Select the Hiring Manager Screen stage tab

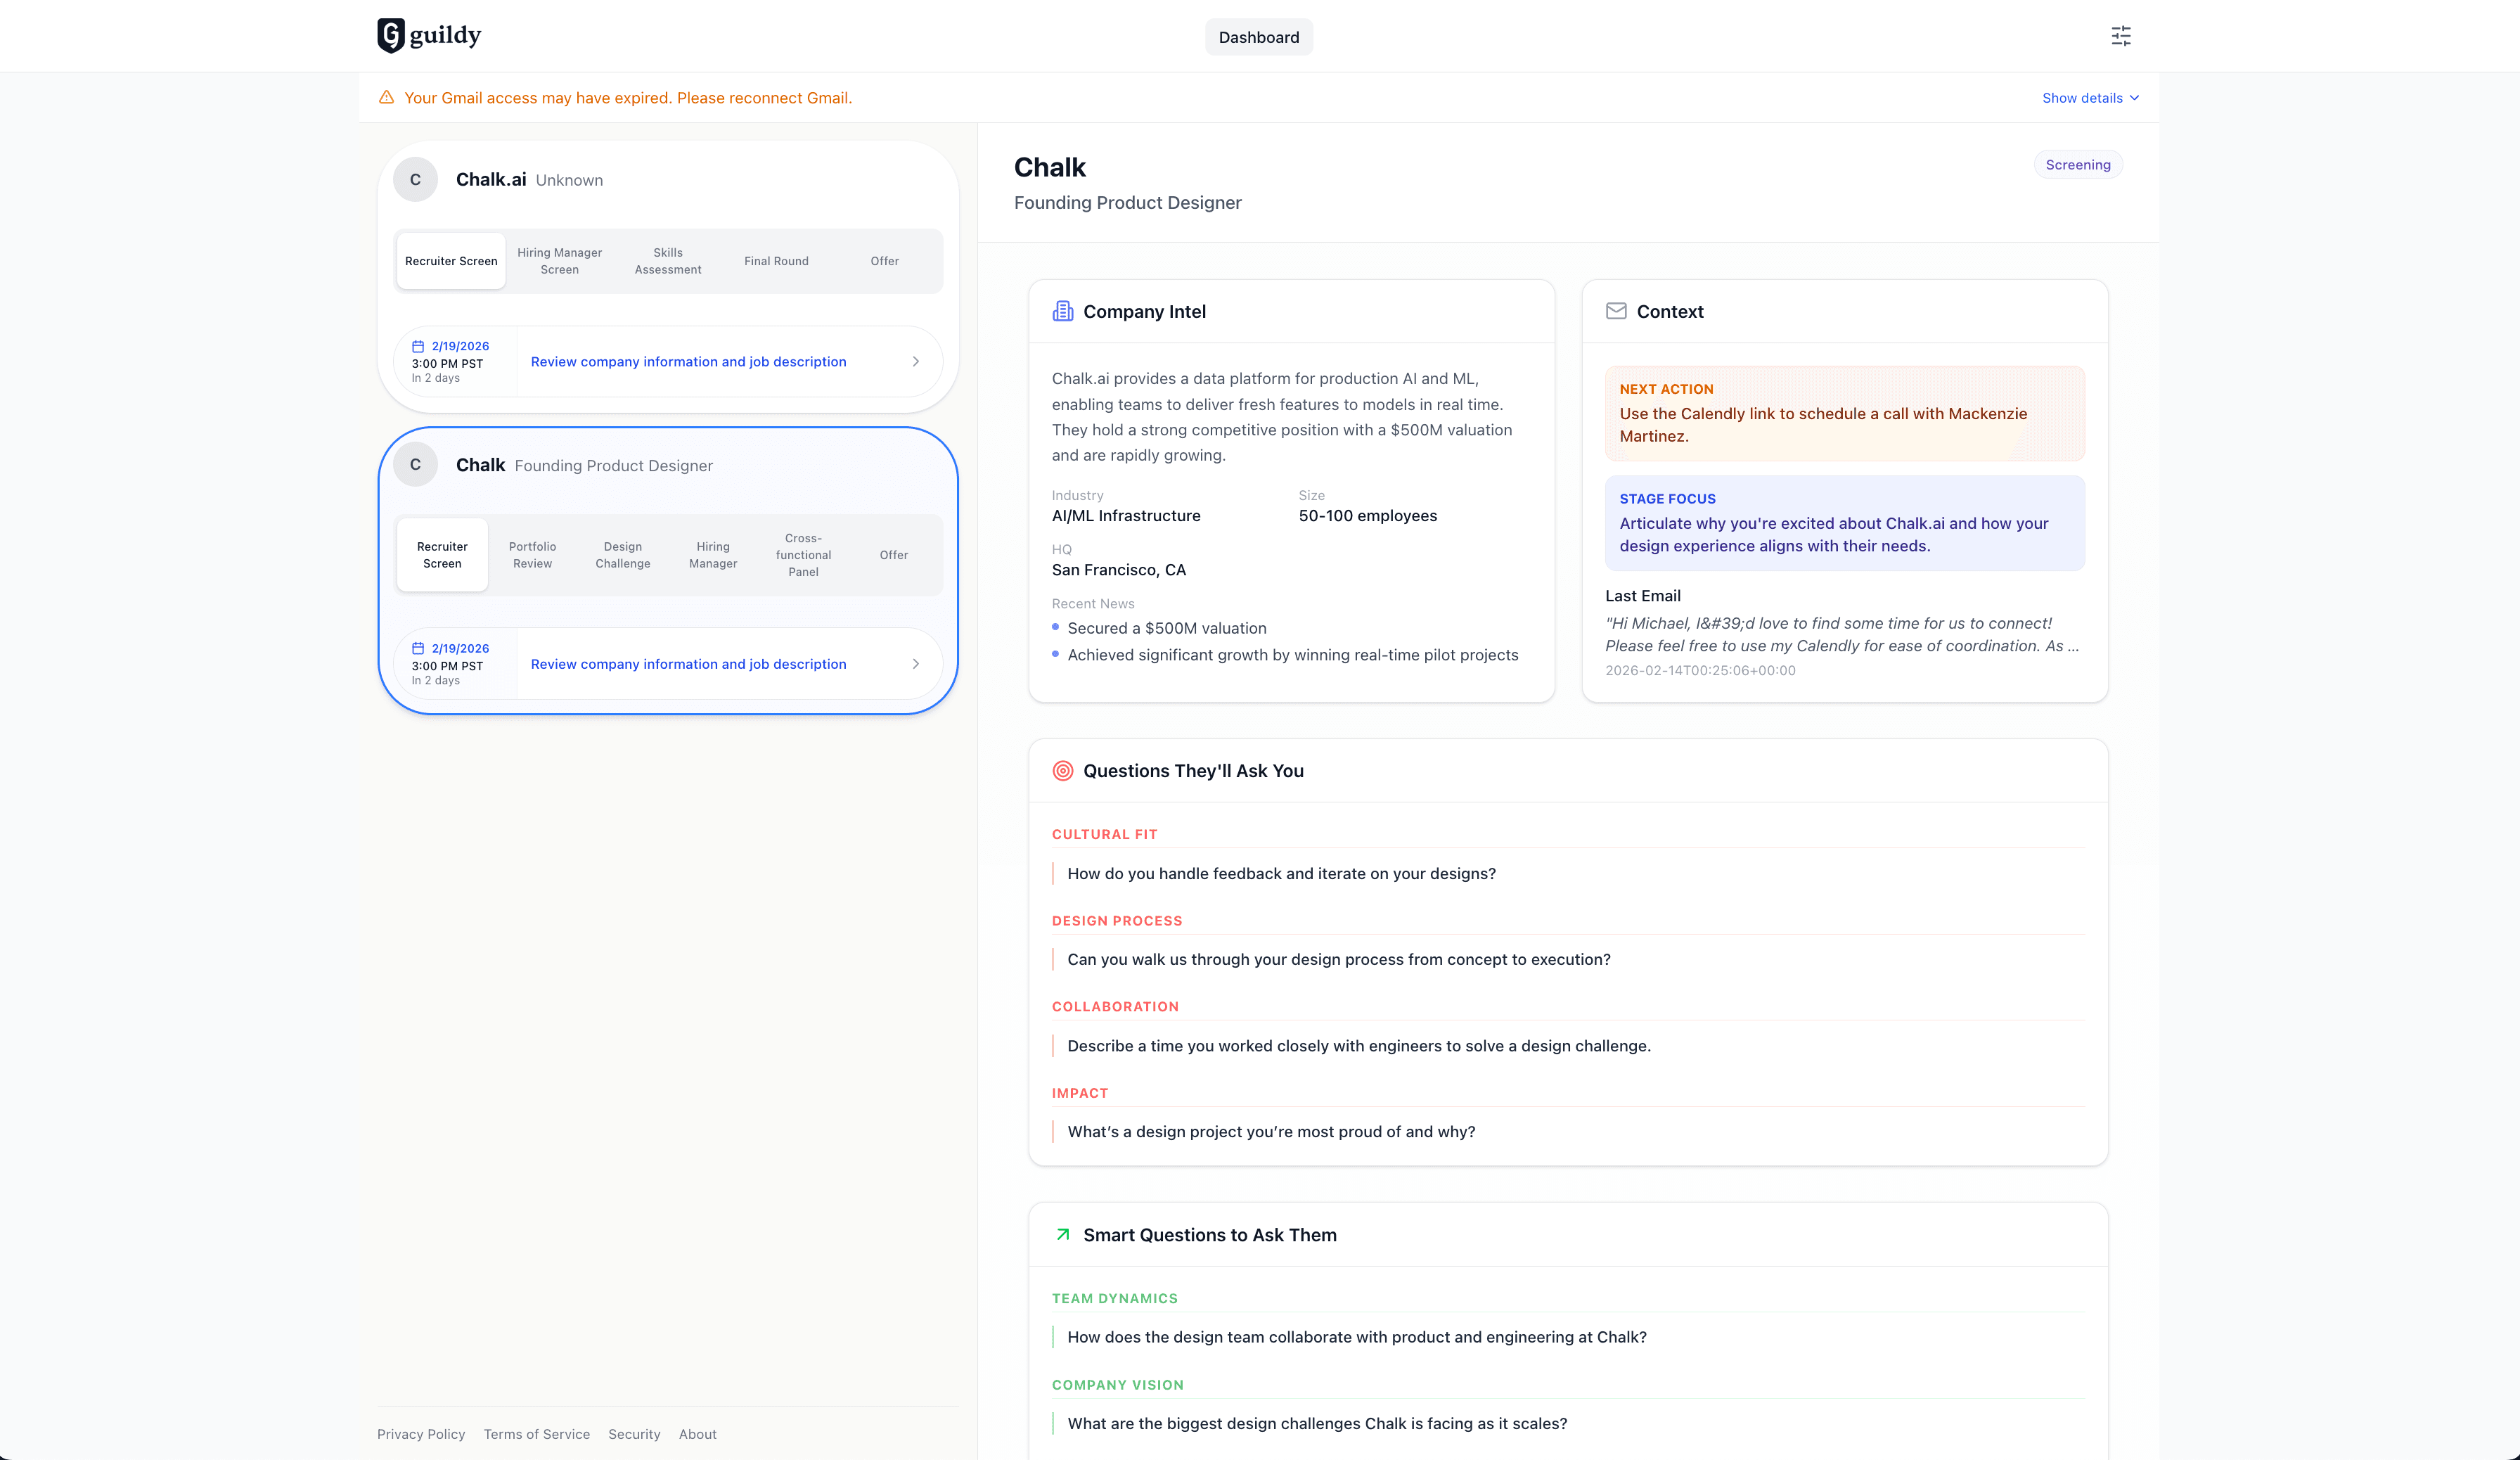pyautogui.click(x=559, y=261)
